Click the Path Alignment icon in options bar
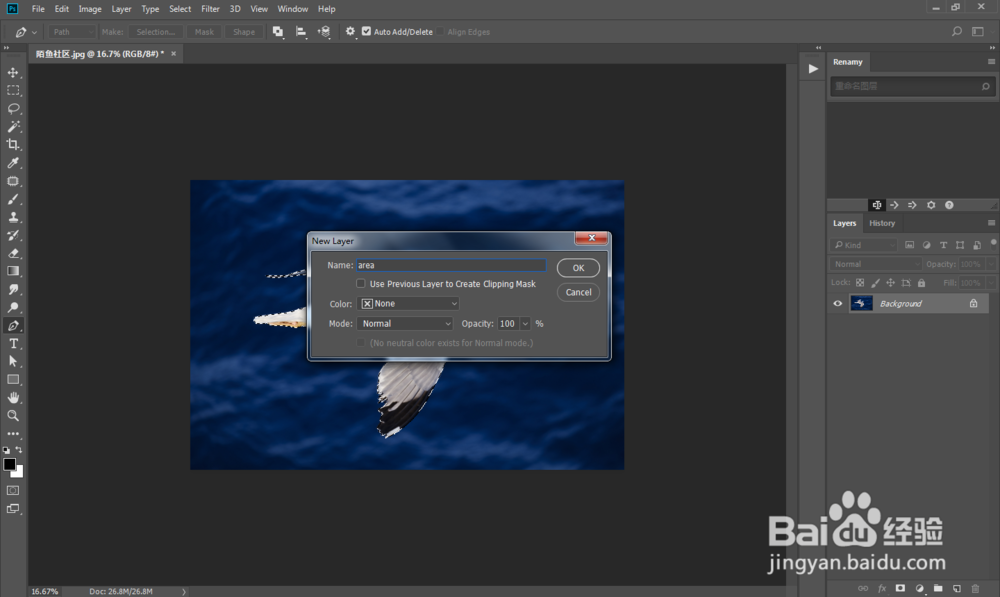The image size is (1000, 597). point(301,31)
